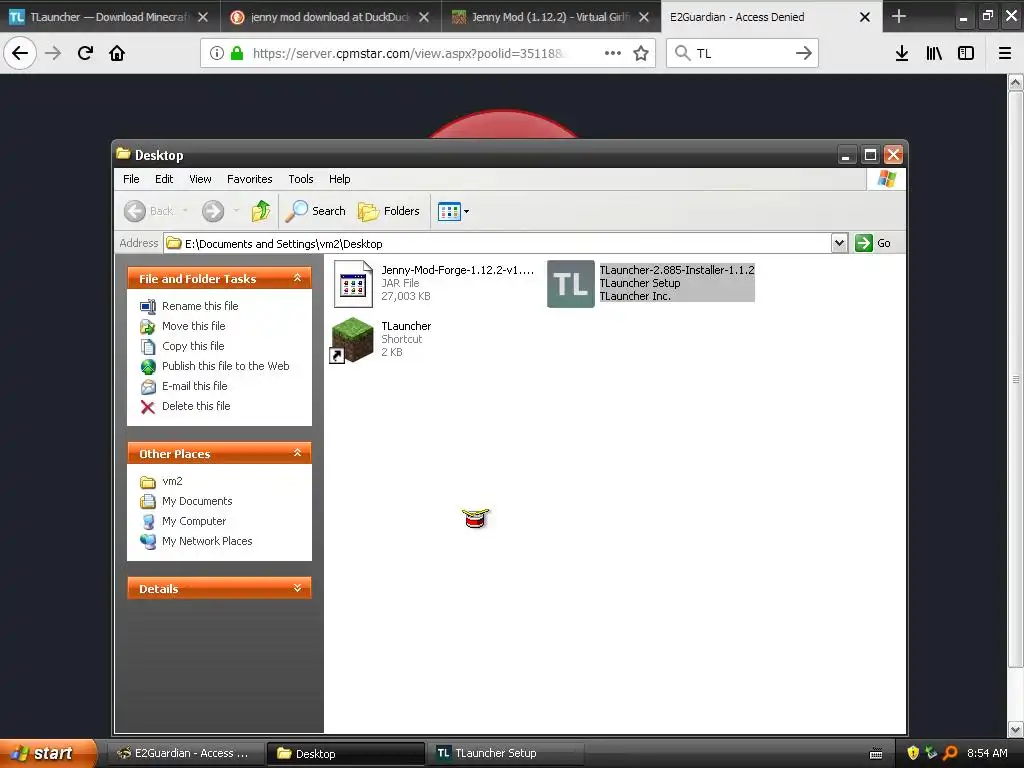The width and height of the screenshot is (1024, 768).
Task: Close the E2Guardian Access Denied tab
Action: tap(865, 17)
